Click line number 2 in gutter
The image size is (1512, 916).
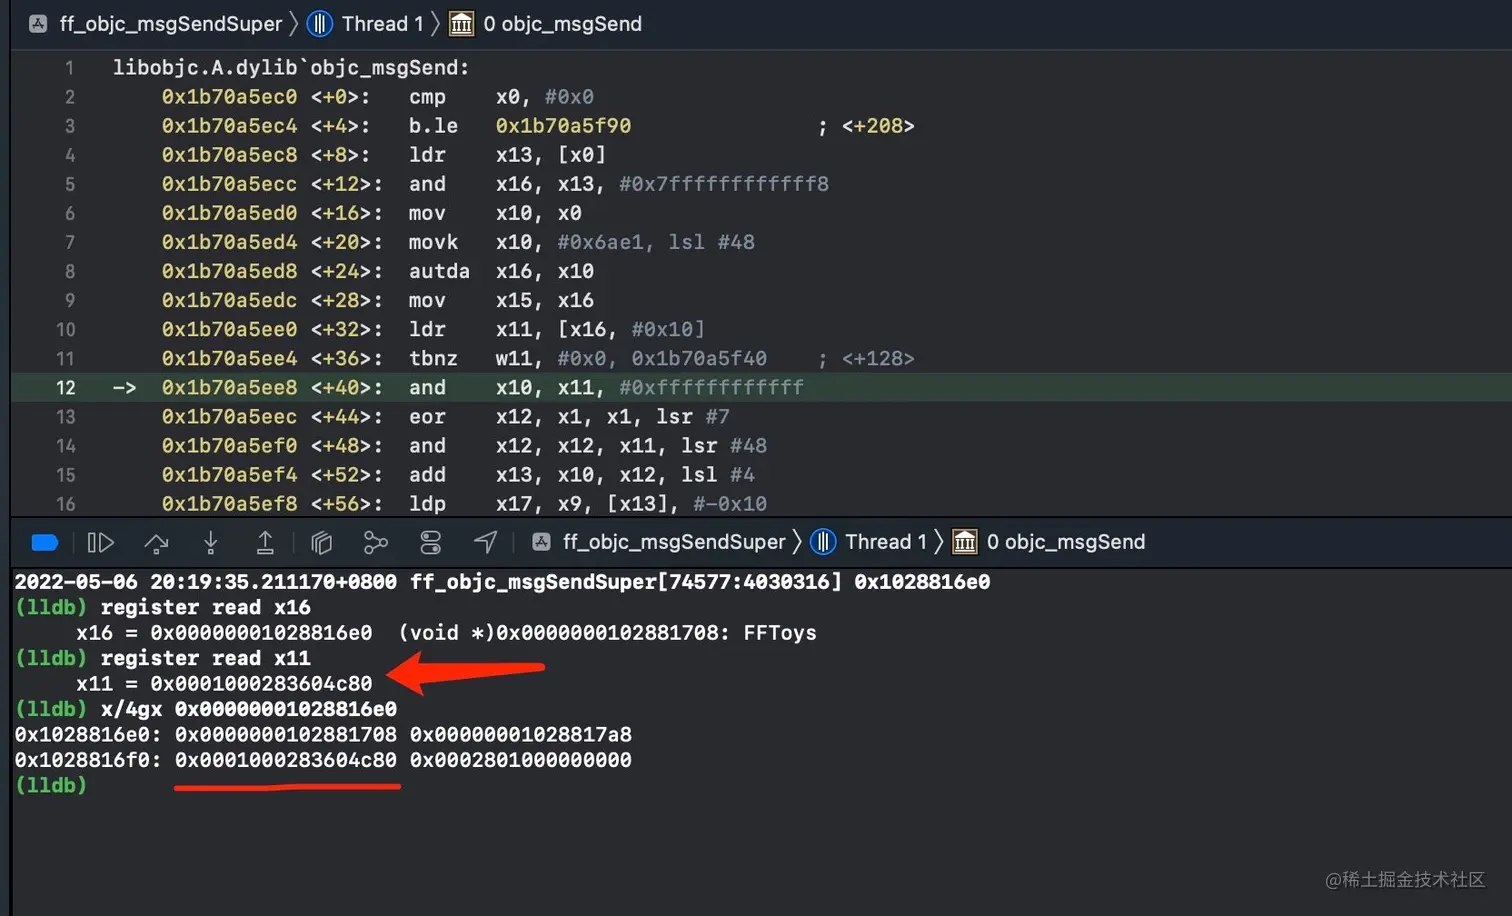click(70, 97)
